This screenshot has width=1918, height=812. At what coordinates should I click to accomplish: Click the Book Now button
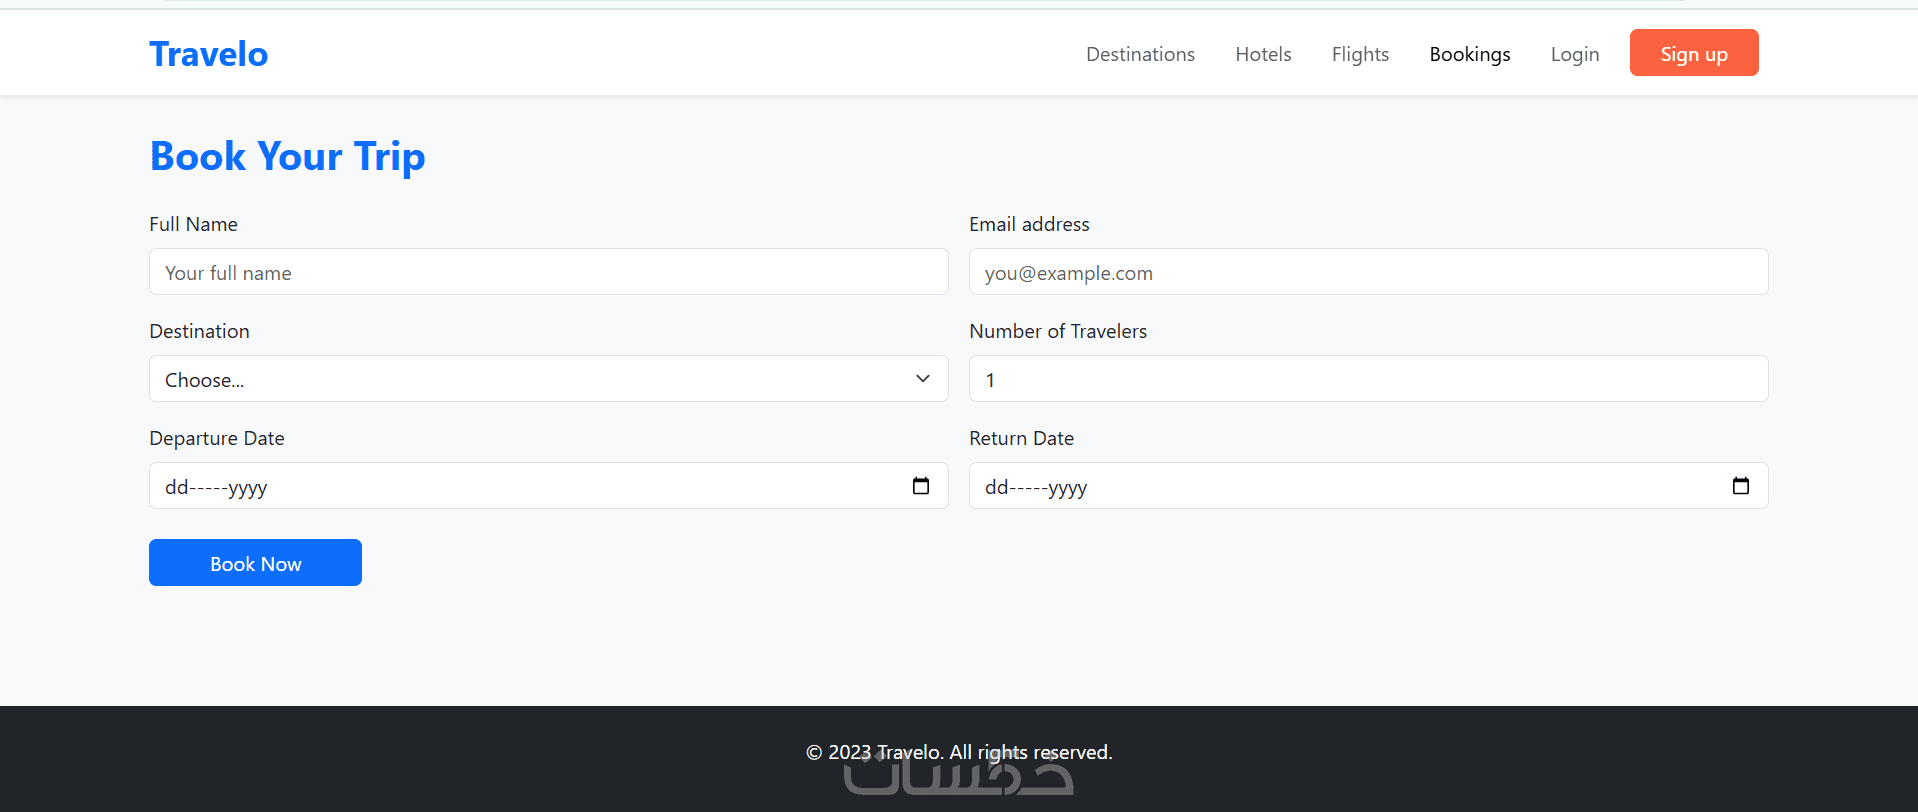255,563
